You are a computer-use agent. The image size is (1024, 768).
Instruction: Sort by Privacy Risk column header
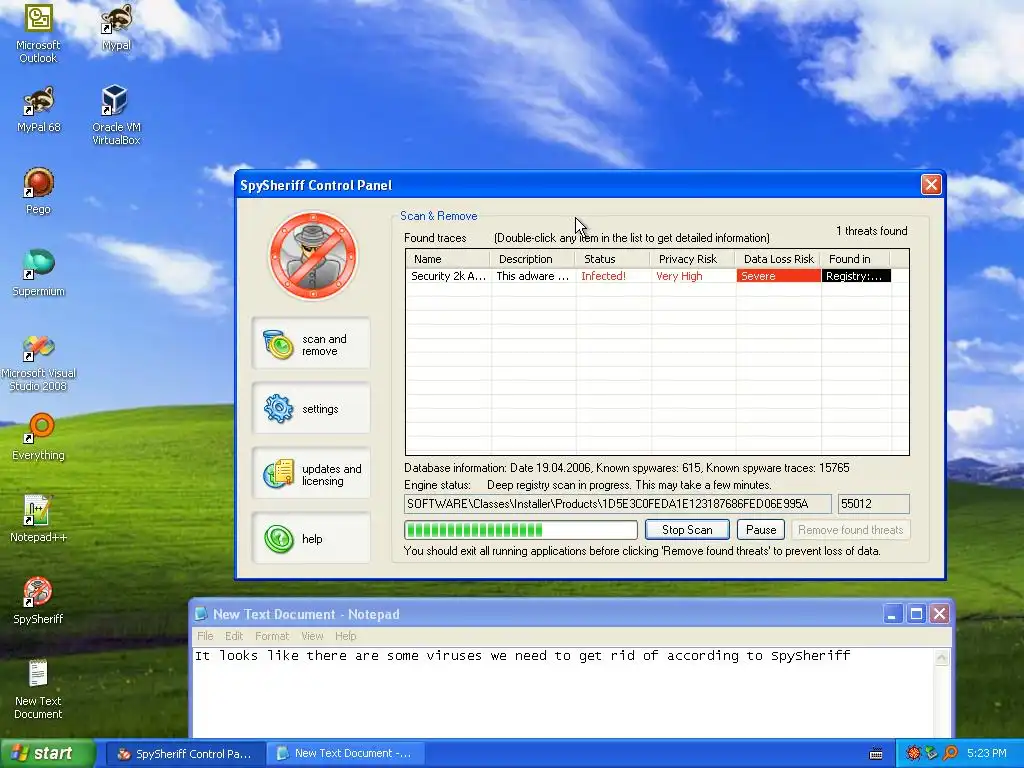pos(692,259)
